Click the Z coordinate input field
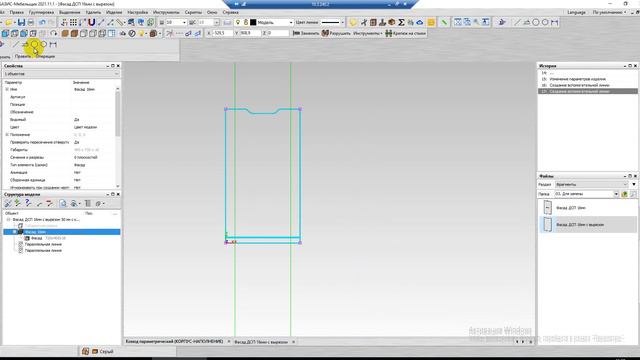This screenshot has height=360, width=640. pos(278,33)
